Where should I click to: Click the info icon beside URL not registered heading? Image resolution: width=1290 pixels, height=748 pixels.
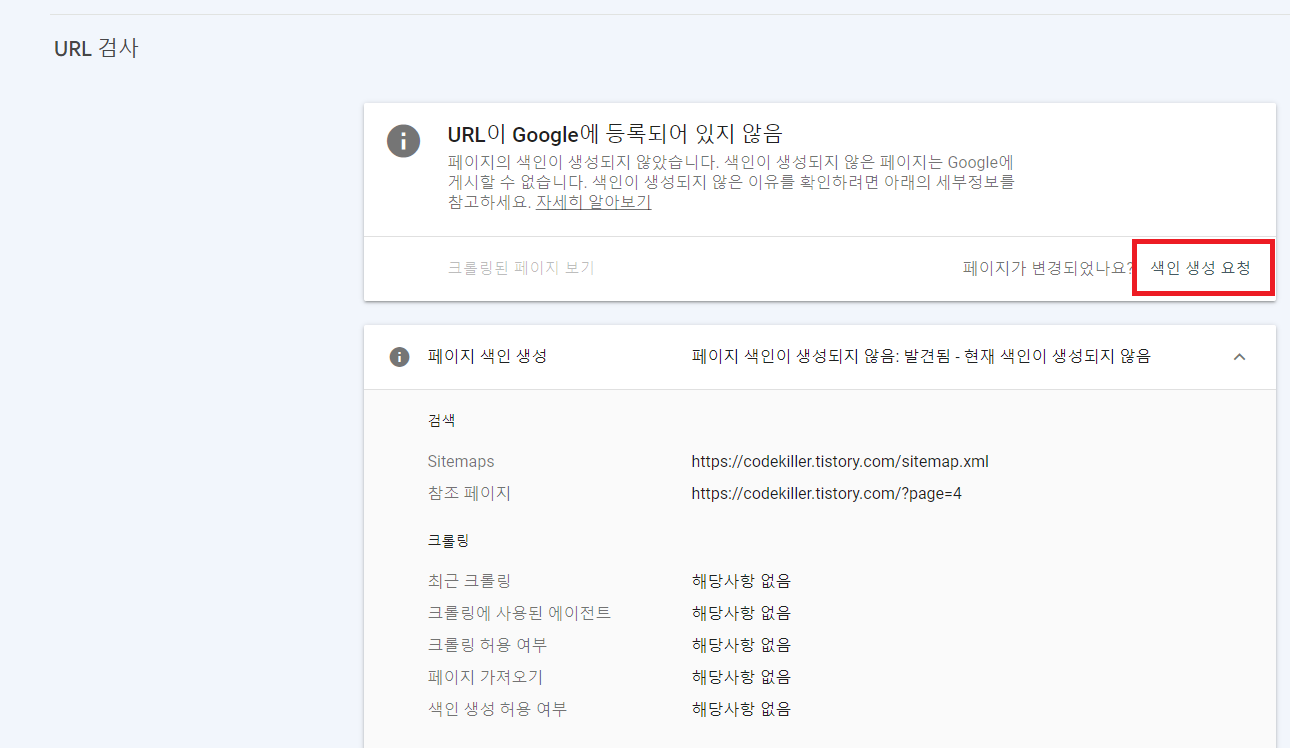pyautogui.click(x=403, y=140)
